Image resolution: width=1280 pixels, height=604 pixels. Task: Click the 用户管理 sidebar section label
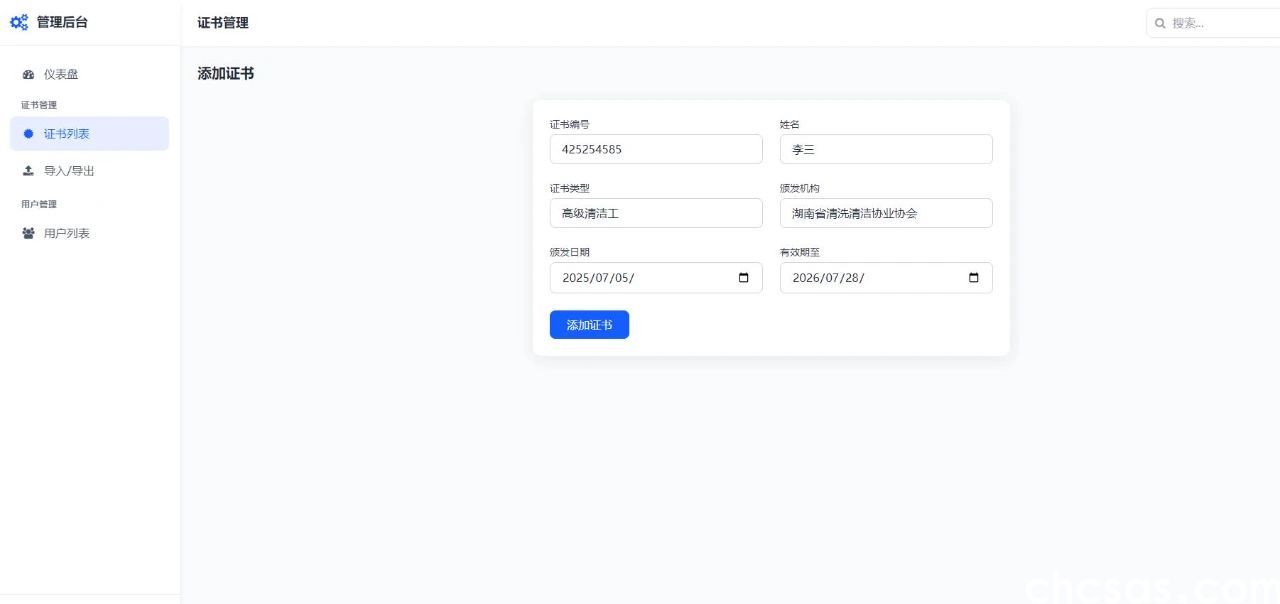coord(39,204)
